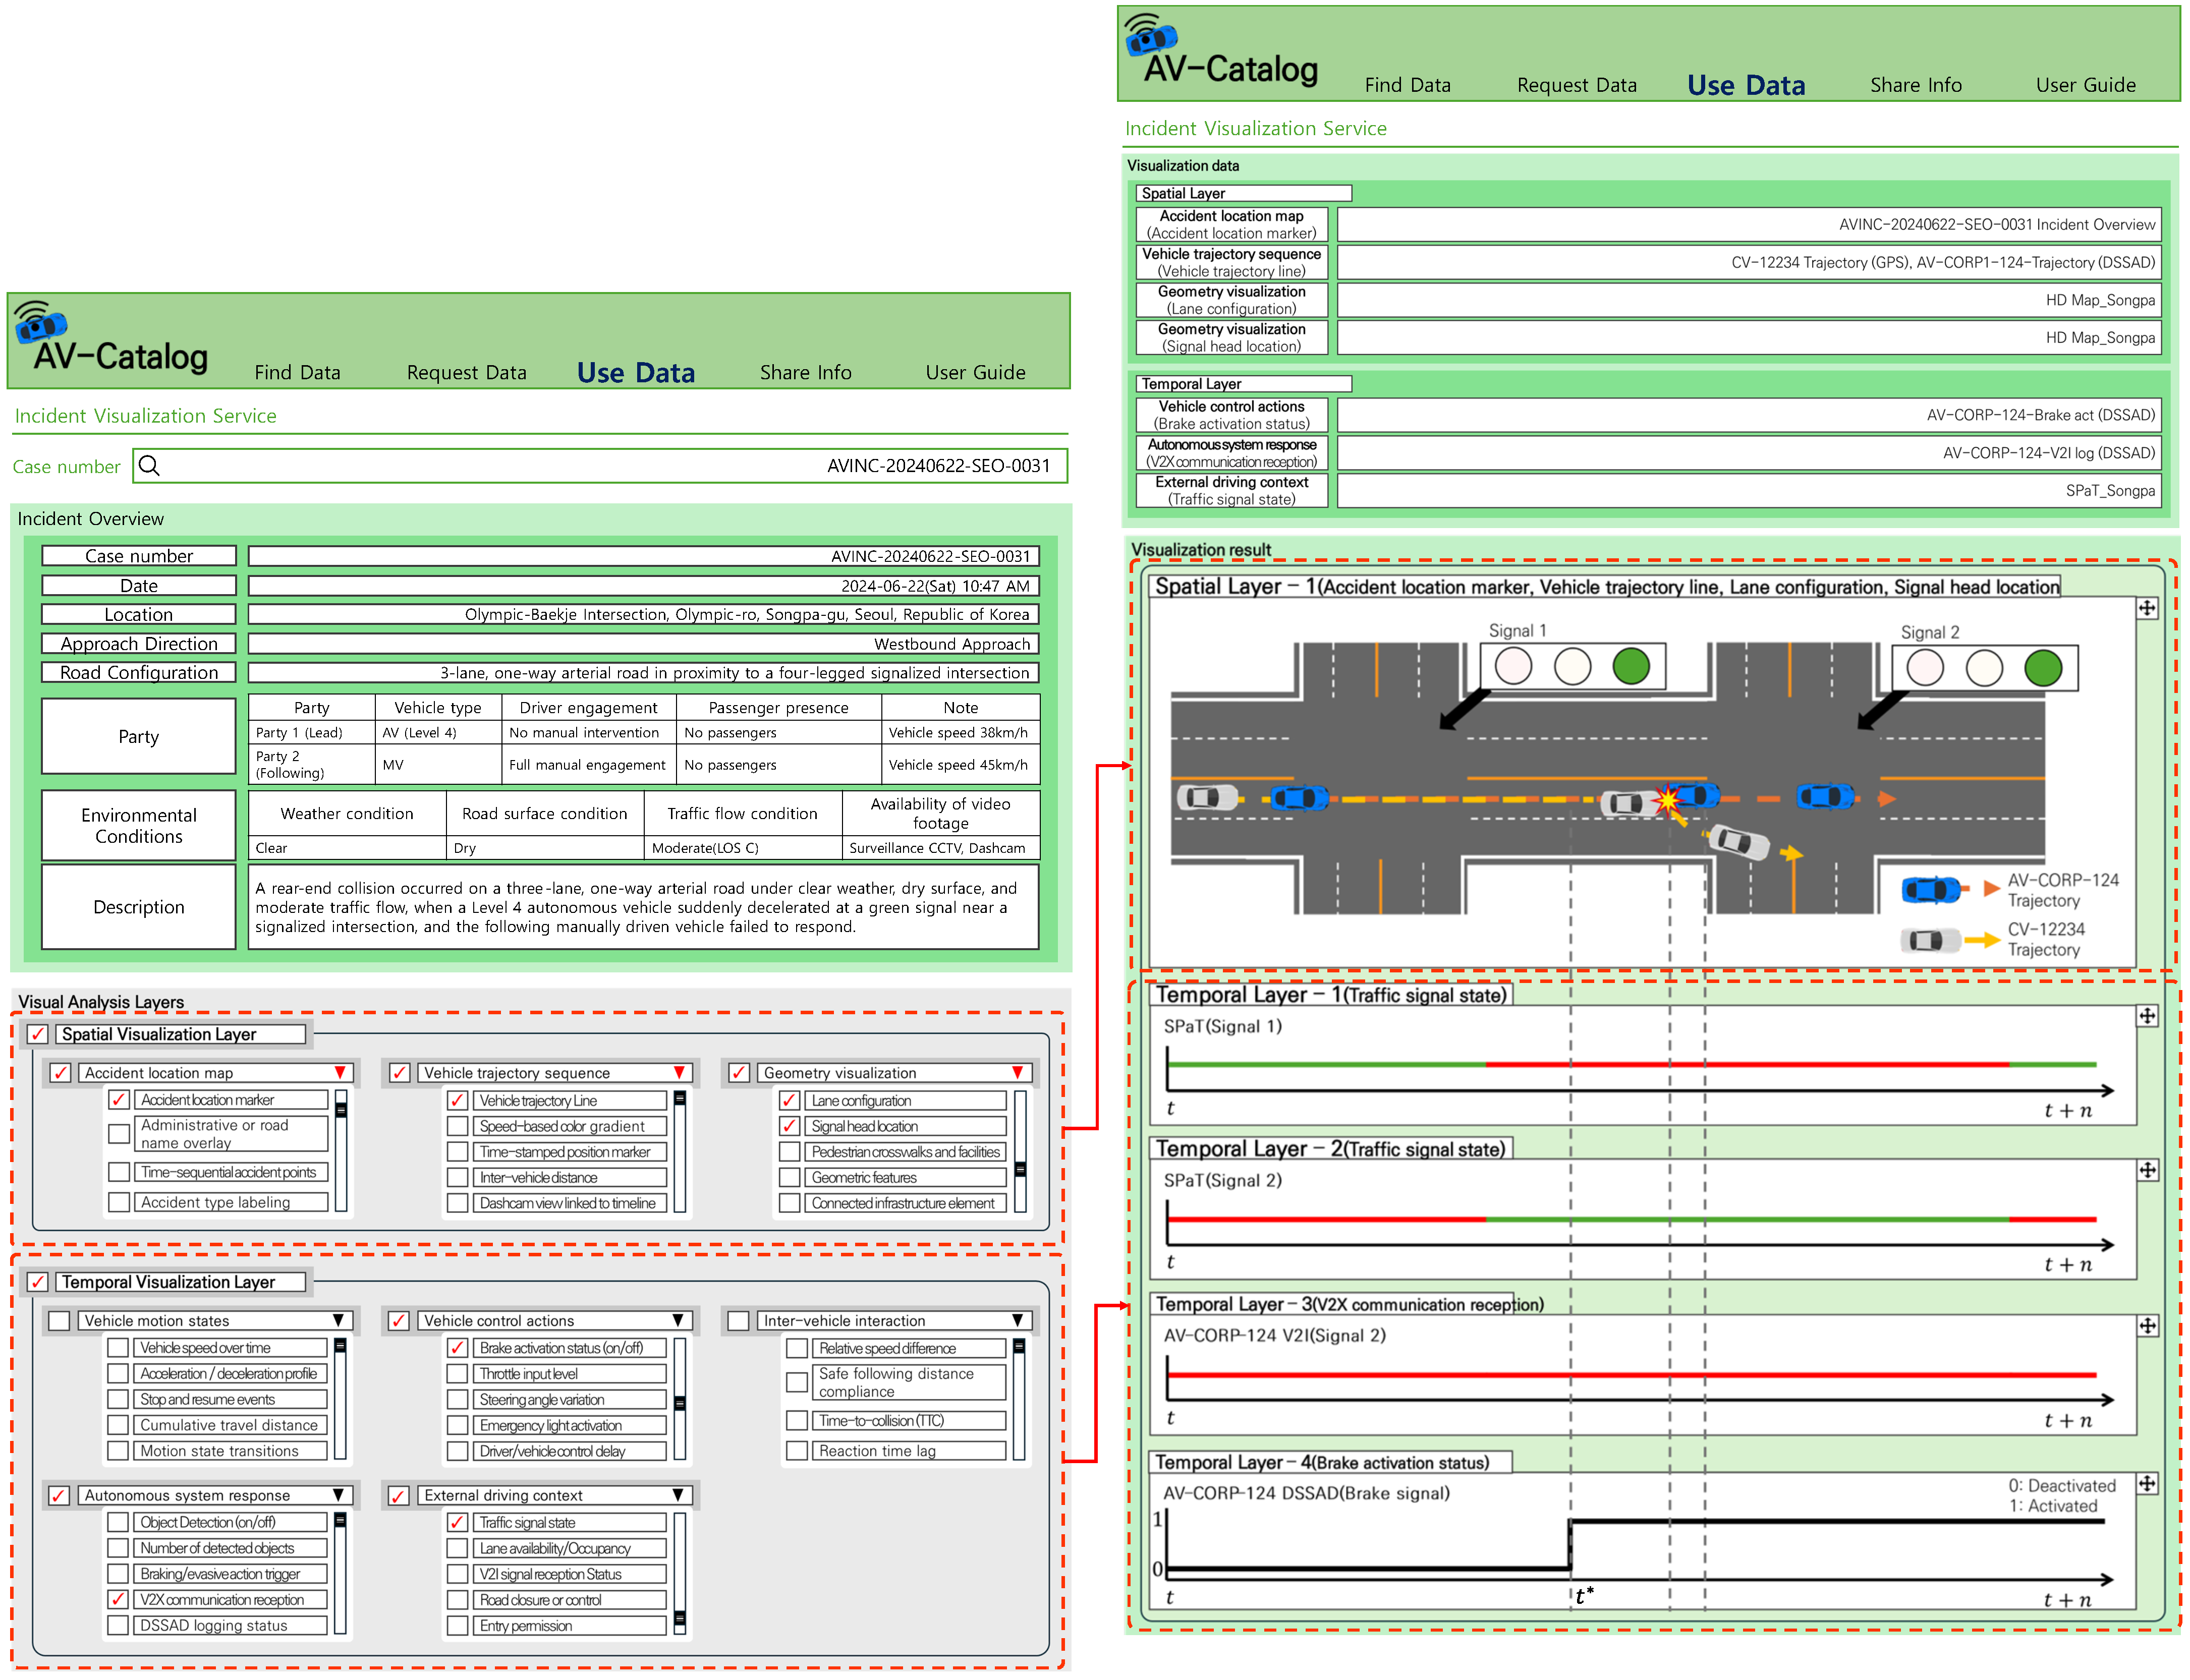
Task: Collapse the Accident location map dropdown arrow
Action: (340, 1072)
